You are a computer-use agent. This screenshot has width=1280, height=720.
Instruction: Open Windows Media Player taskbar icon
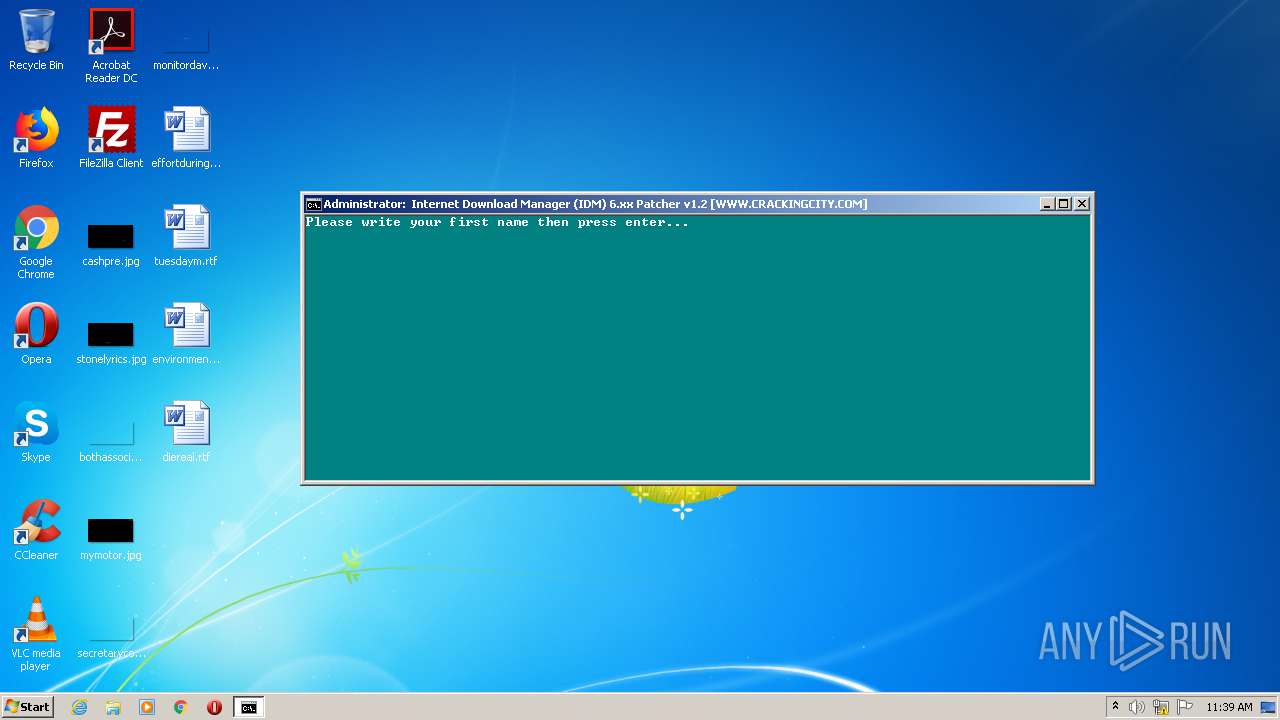pyautogui.click(x=147, y=707)
